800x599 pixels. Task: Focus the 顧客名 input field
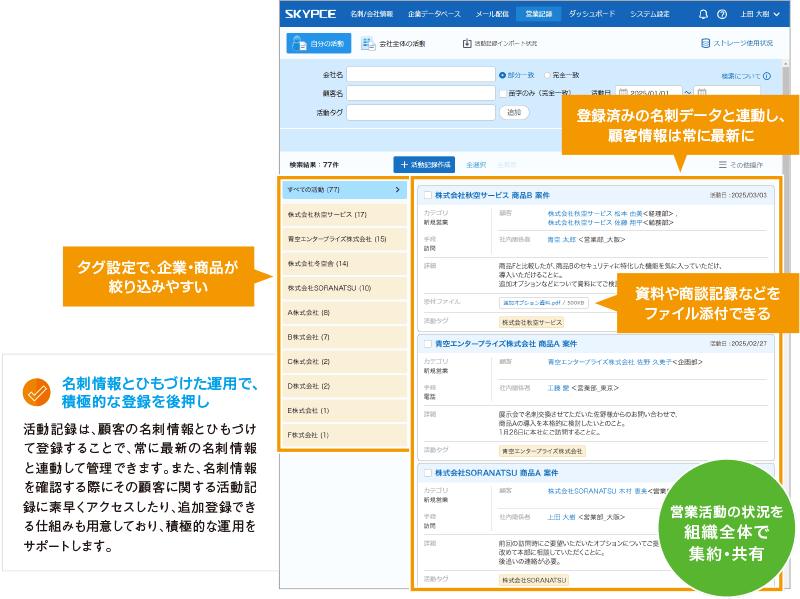pos(421,93)
